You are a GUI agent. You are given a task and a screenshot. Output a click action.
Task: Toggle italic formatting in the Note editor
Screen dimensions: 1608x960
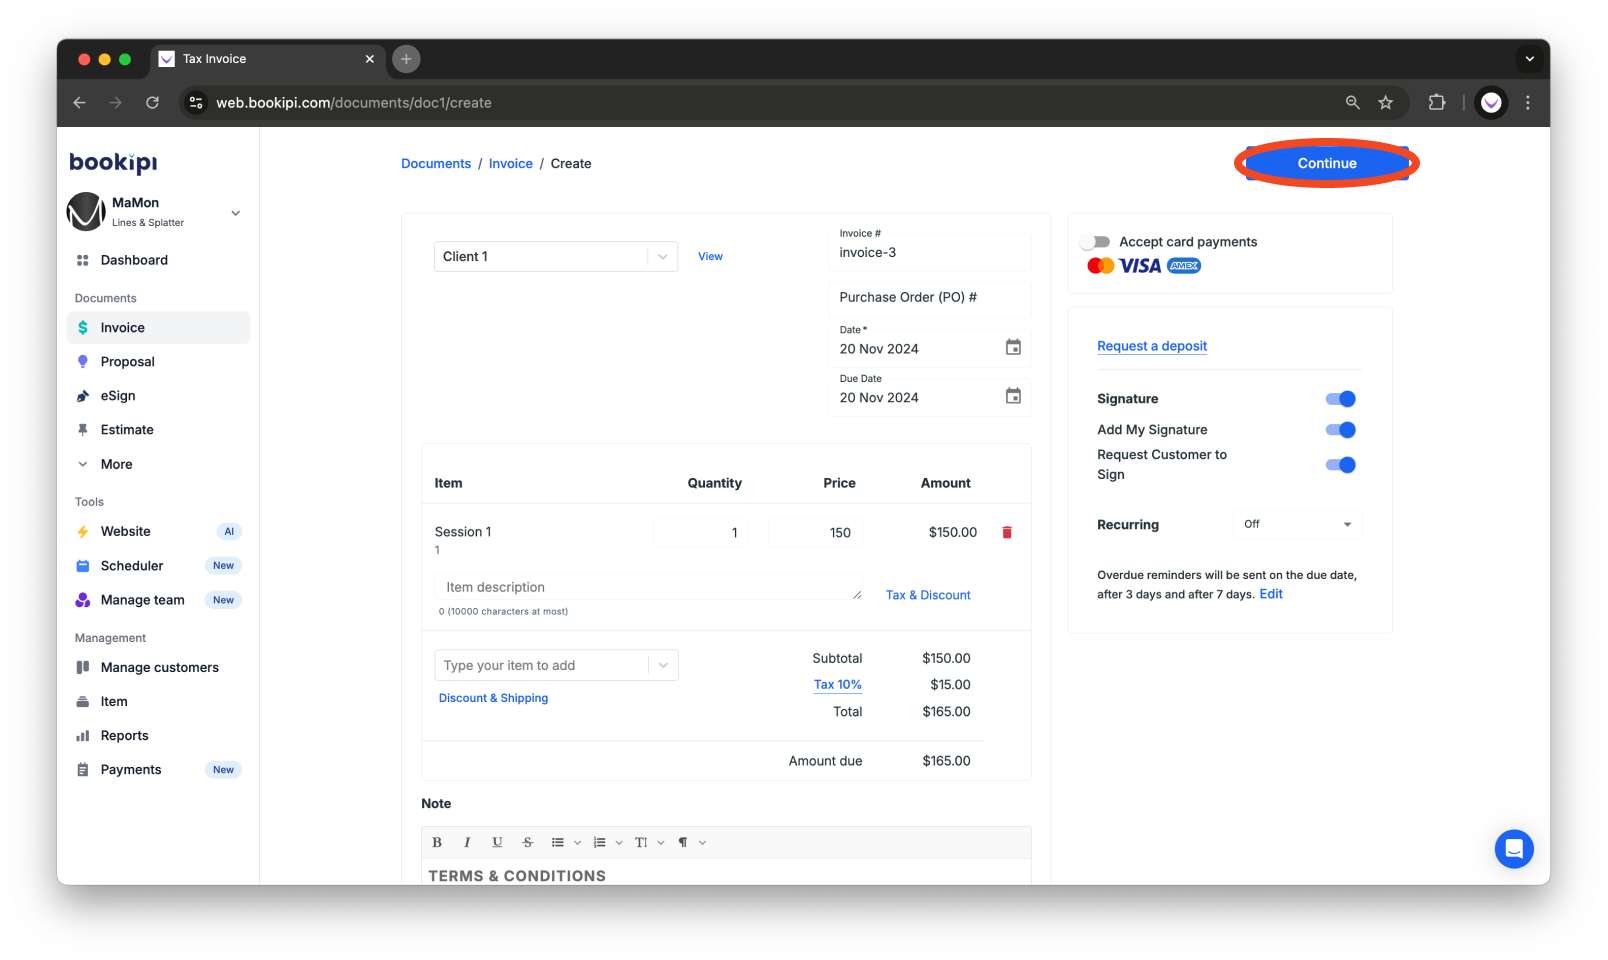(x=467, y=842)
